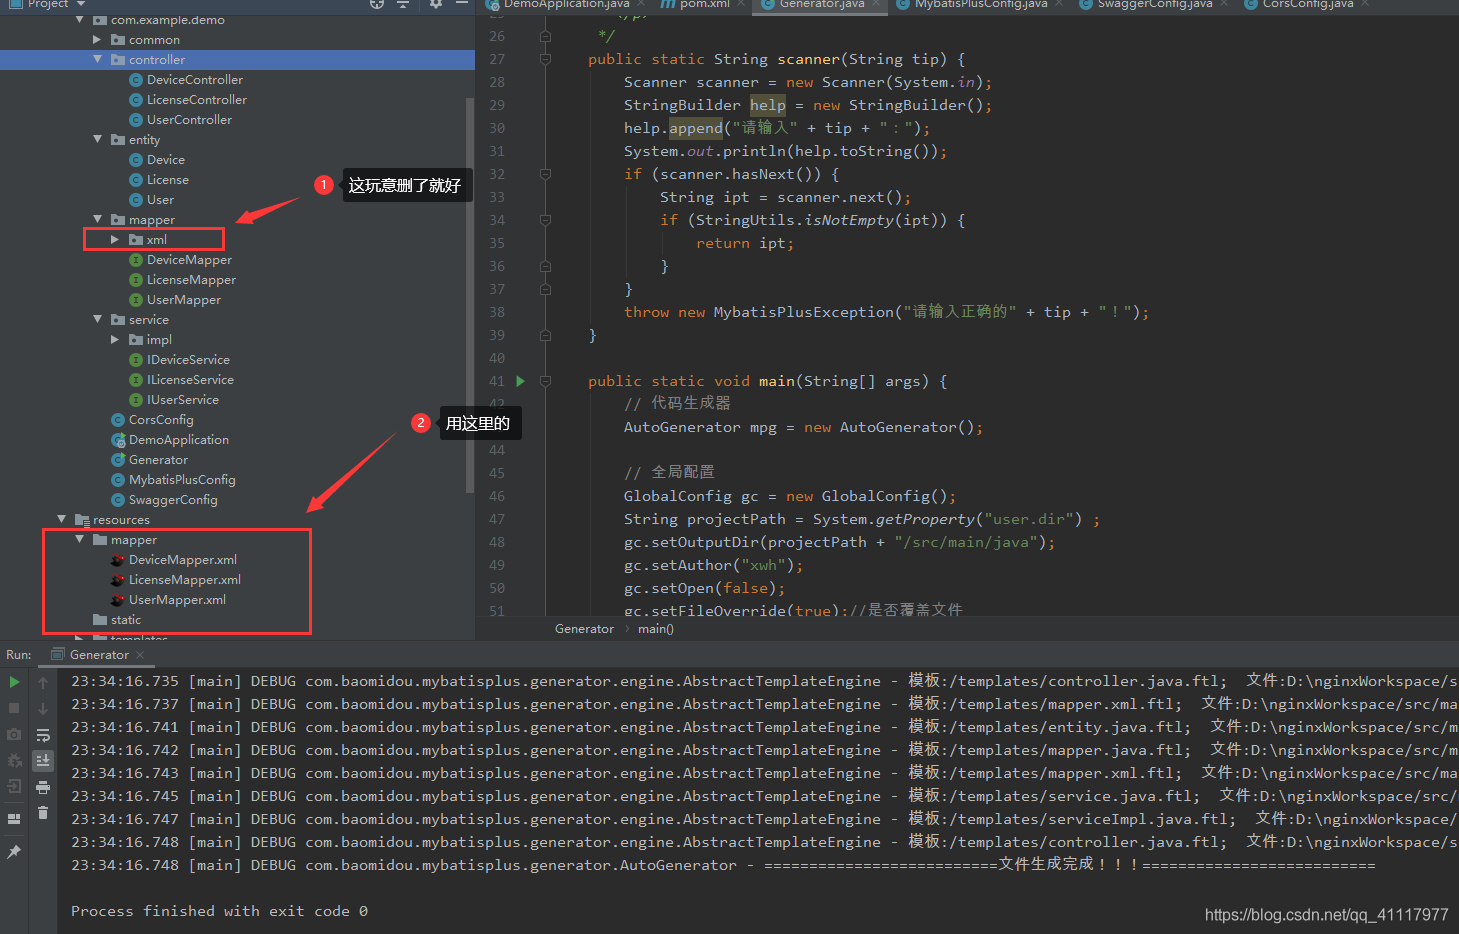The width and height of the screenshot is (1459, 934).
Task: Click Generator in the breadcrumb bar
Action: click(x=584, y=629)
